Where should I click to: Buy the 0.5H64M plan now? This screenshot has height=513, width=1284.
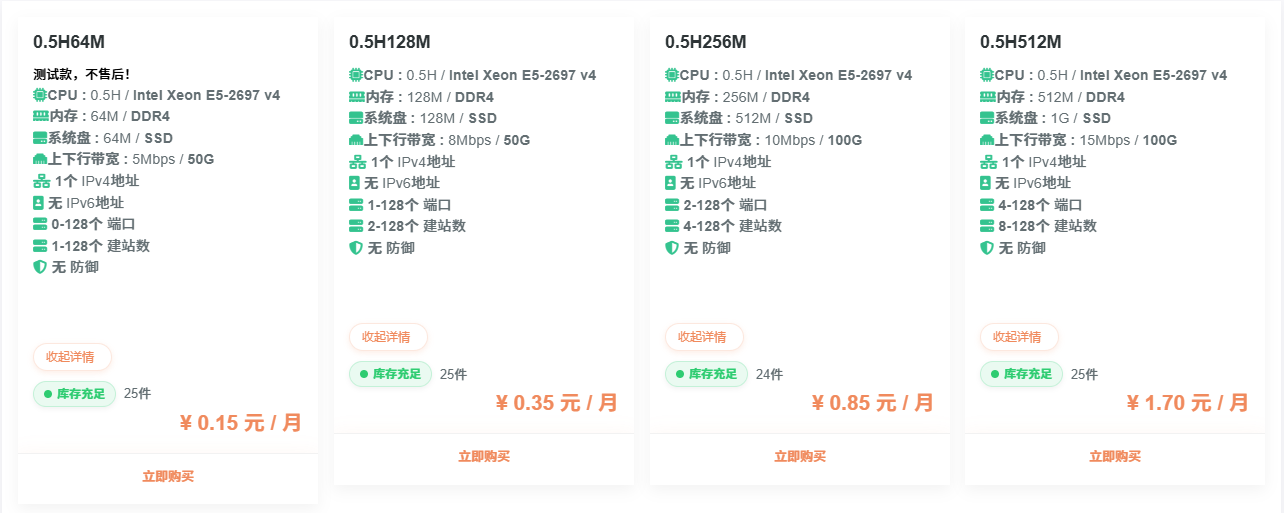[168, 476]
